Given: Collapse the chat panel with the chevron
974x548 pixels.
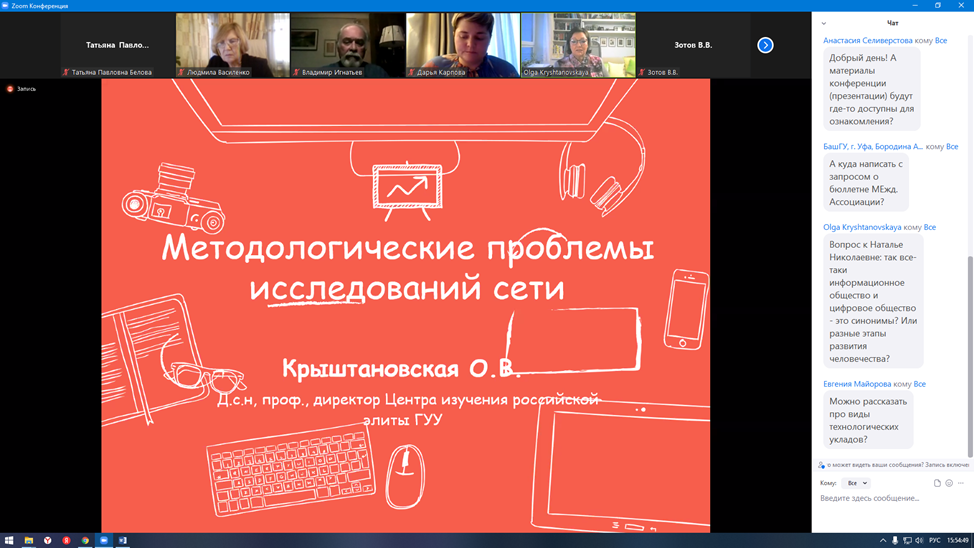Looking at the screenshot, I should pos(824,23).
